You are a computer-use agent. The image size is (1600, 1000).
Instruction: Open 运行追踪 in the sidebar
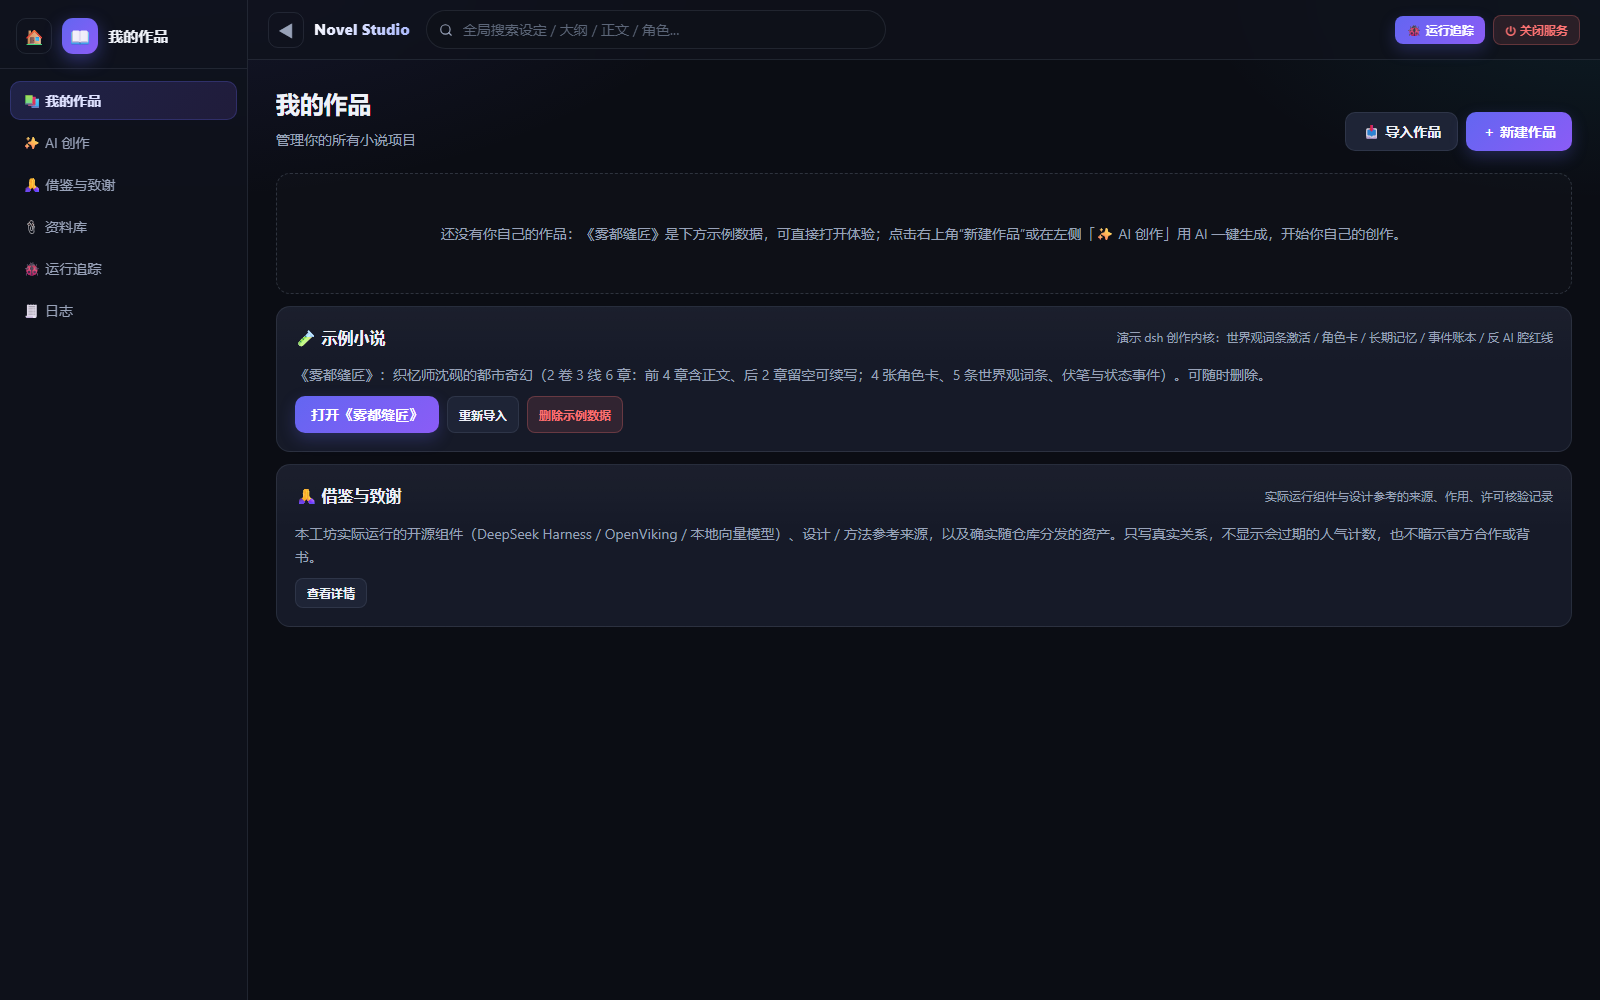click(x=123, y=269)
